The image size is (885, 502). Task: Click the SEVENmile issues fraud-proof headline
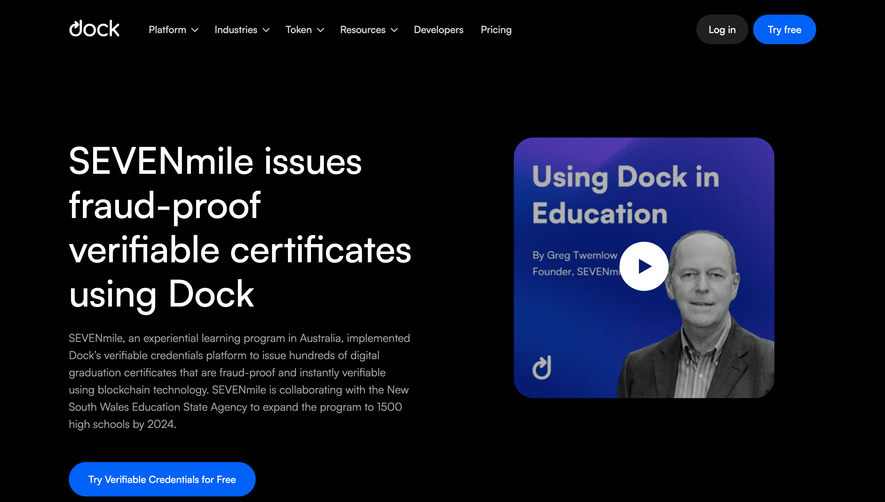point(240,228)
